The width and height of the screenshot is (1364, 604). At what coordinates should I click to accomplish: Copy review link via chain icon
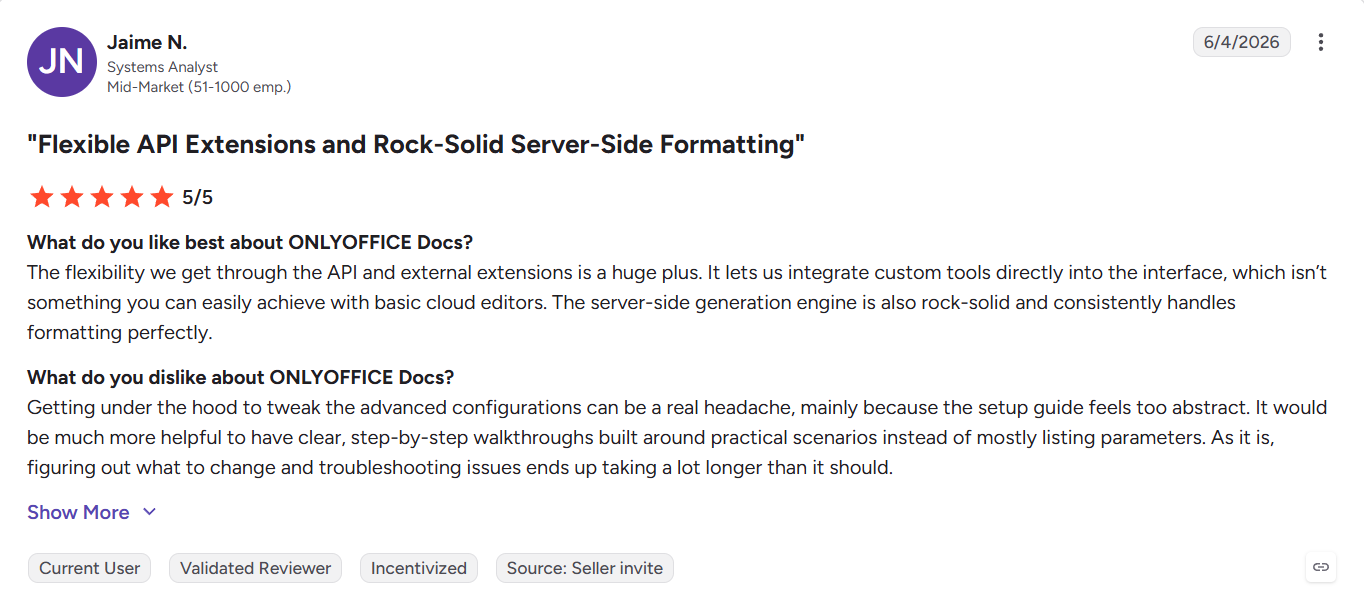(x=1321, y=567)
